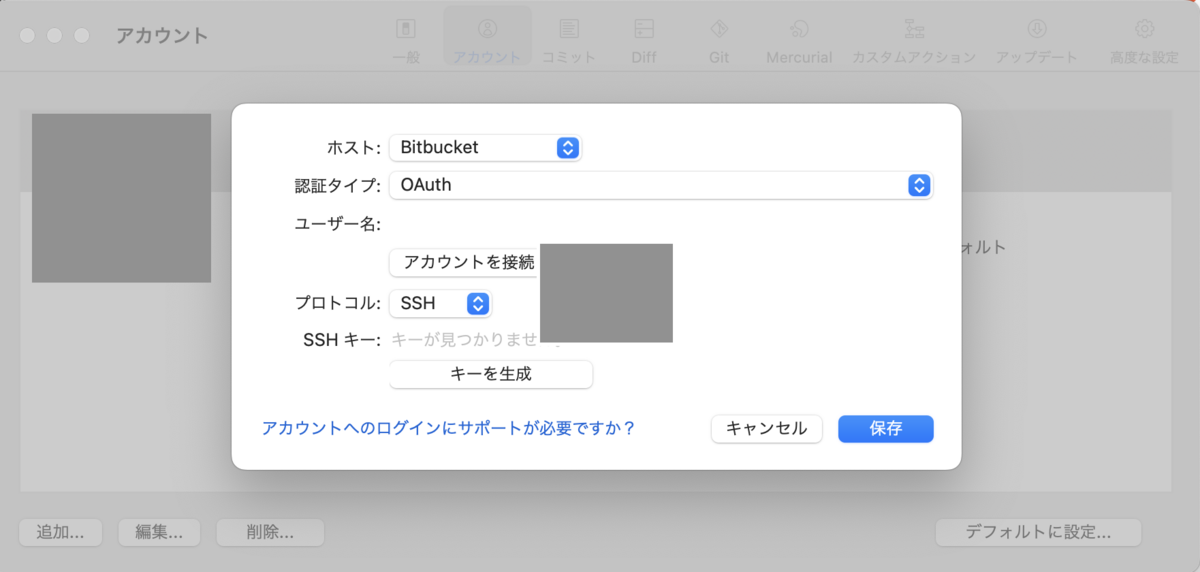This screenshot has width=1200, height=572.
Task: Open the Mercurial preferences icon
Action: click(799, 28)
